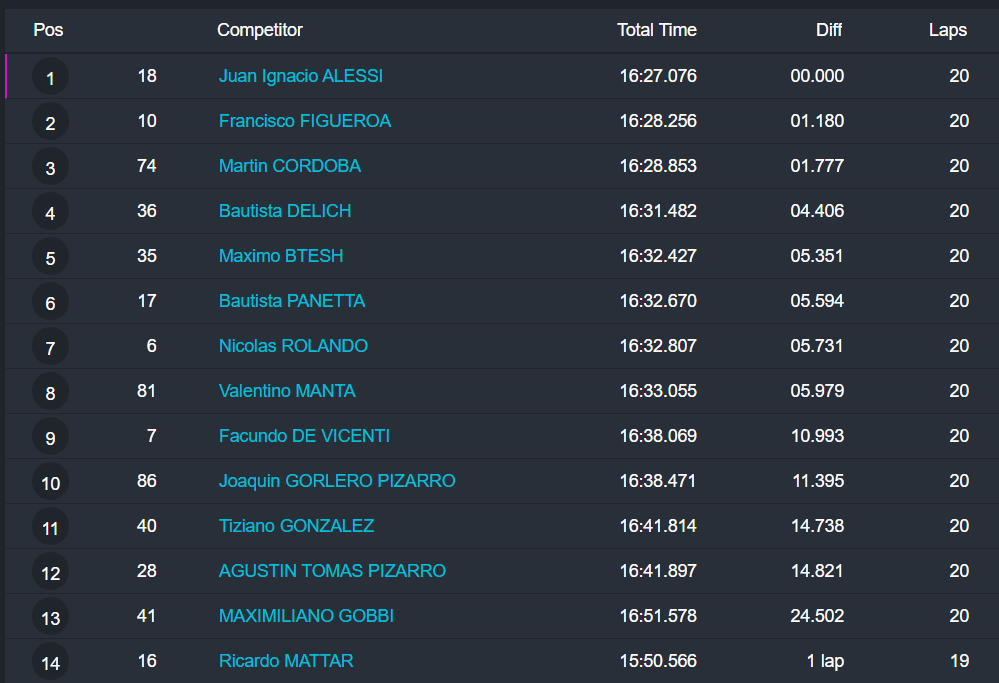Click the Pos column header

48,30
